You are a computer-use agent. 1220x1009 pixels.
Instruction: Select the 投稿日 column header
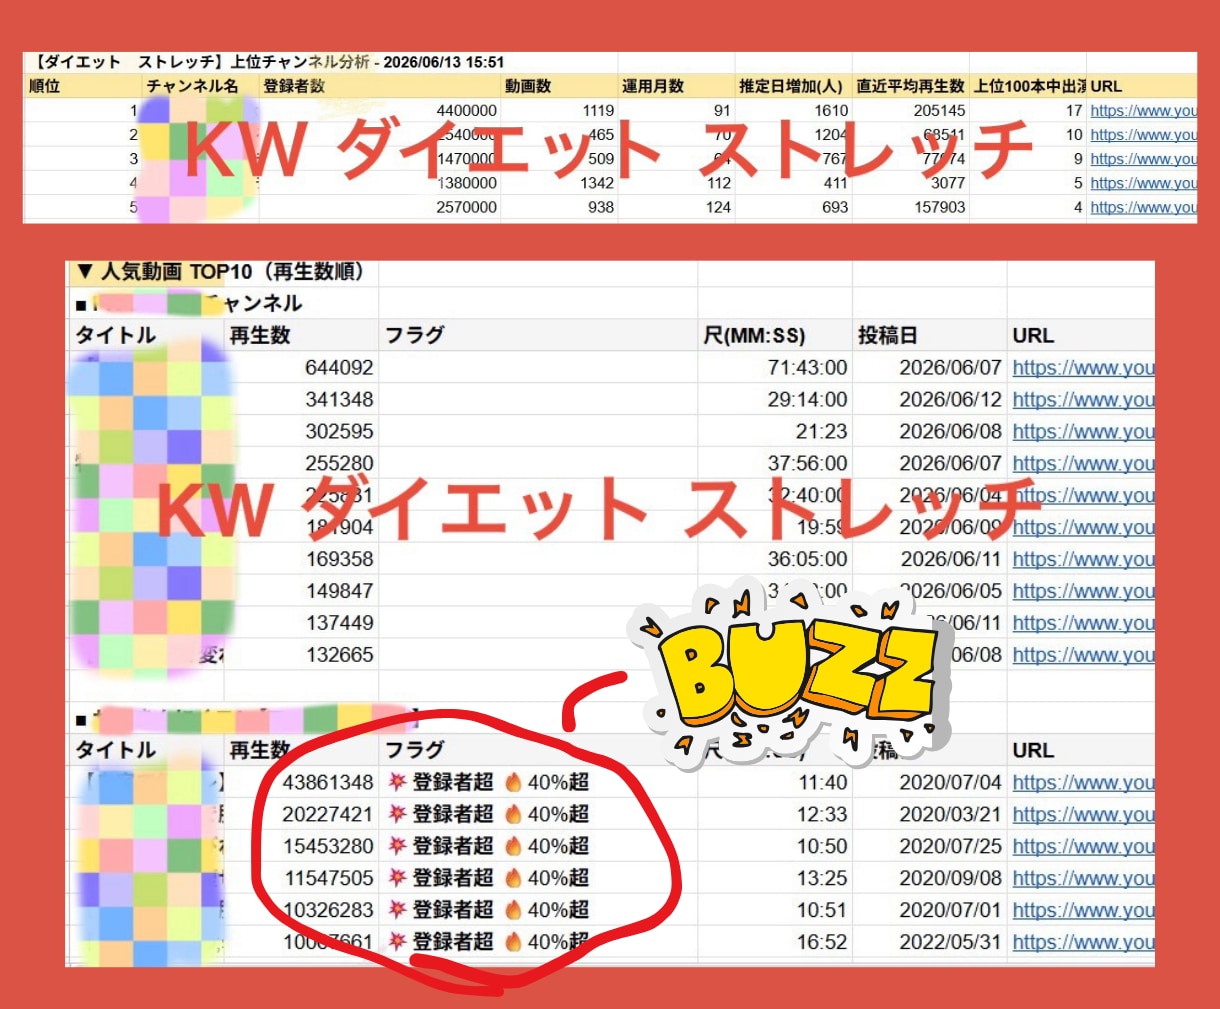(887, 336)
